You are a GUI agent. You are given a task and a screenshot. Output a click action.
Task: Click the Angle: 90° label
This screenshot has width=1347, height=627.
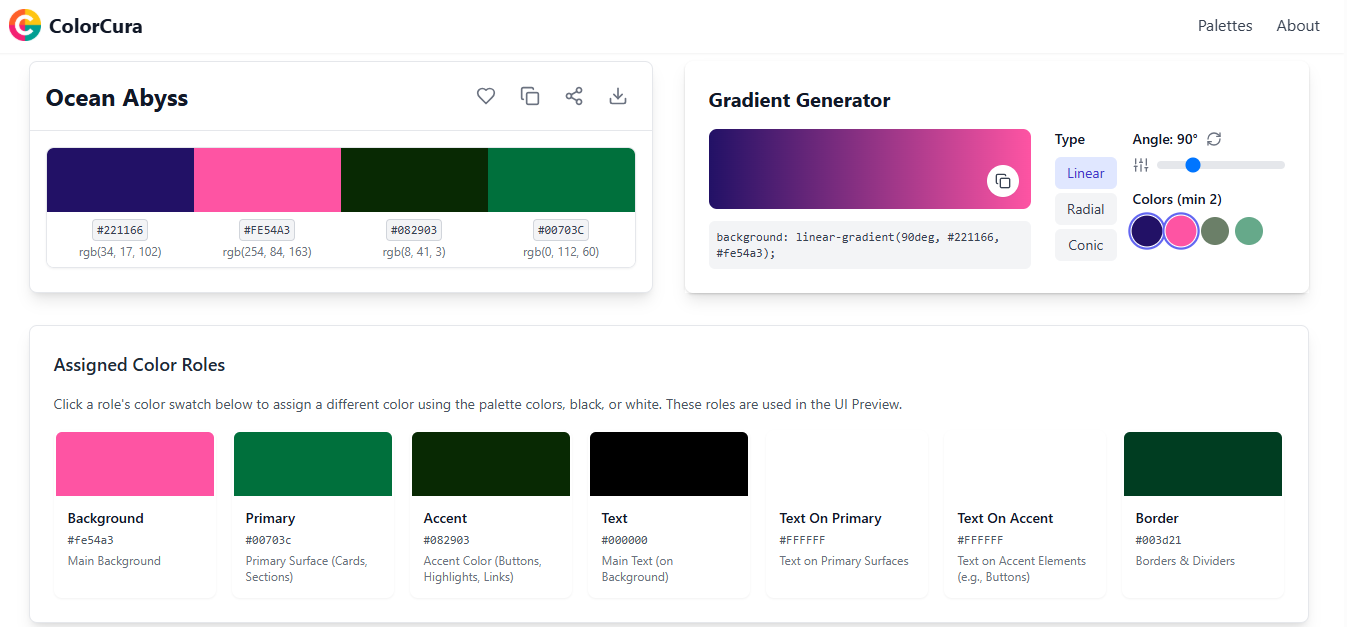point(1165,139)
